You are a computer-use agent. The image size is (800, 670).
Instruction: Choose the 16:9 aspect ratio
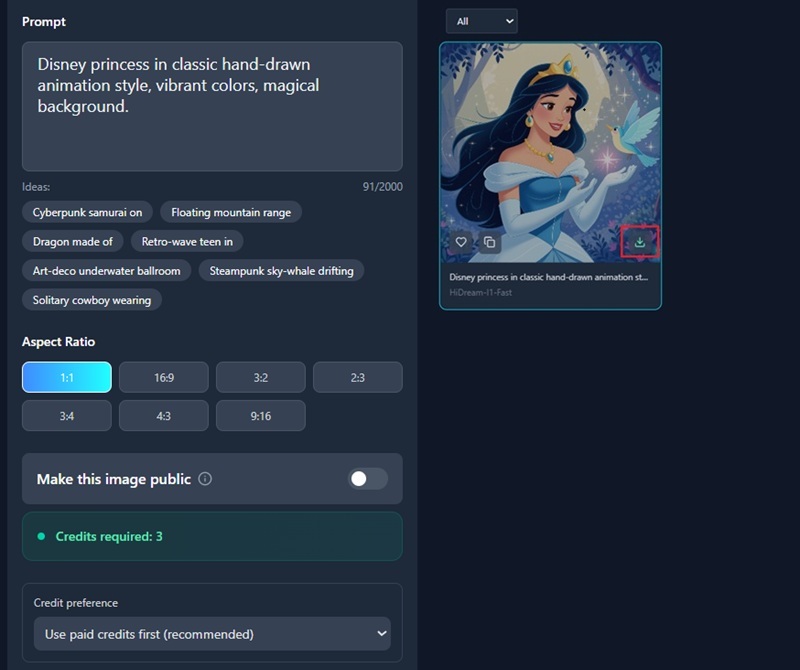coord(164,377)
